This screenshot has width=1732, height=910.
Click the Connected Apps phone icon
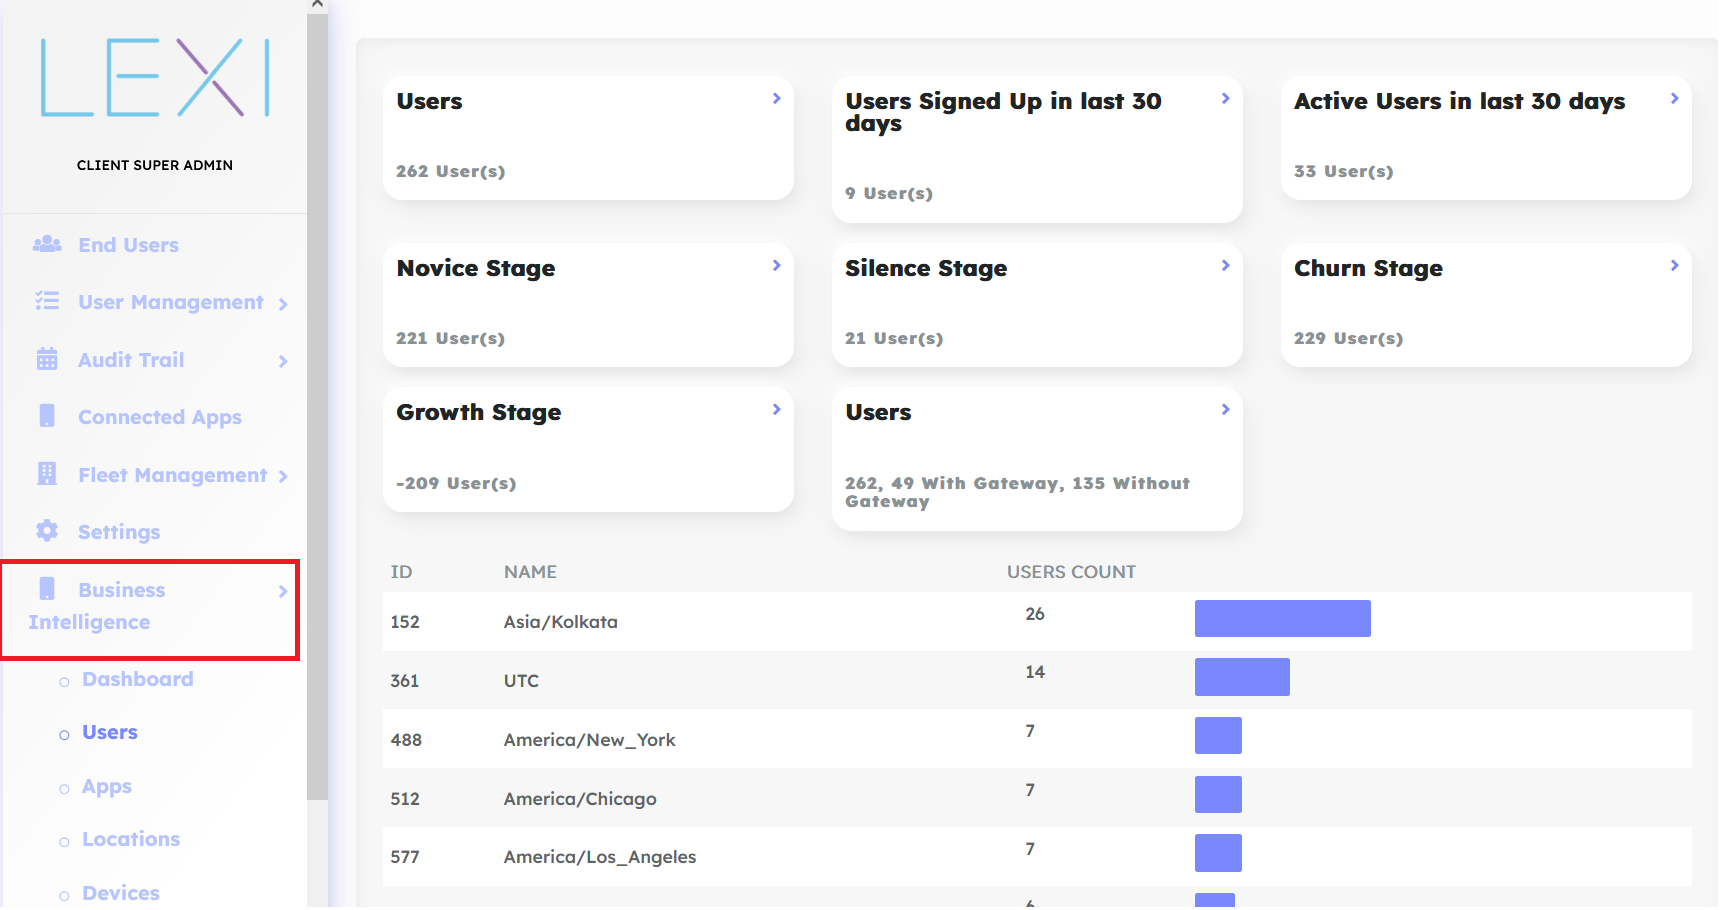(47, 417)
